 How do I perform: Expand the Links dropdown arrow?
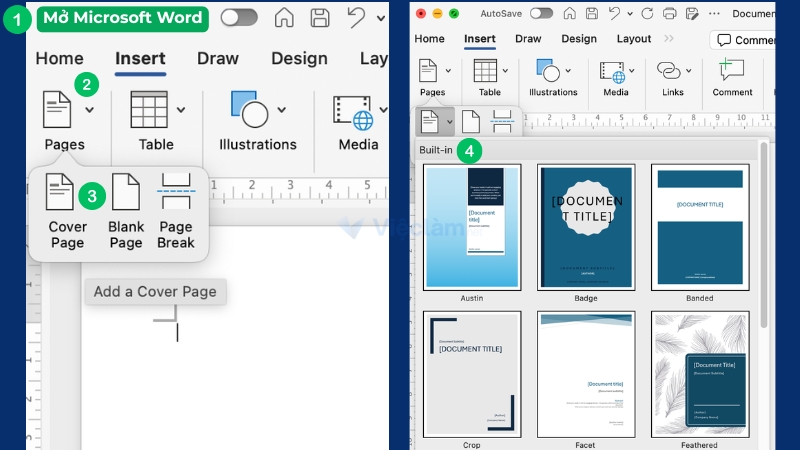tap(689, 70)
